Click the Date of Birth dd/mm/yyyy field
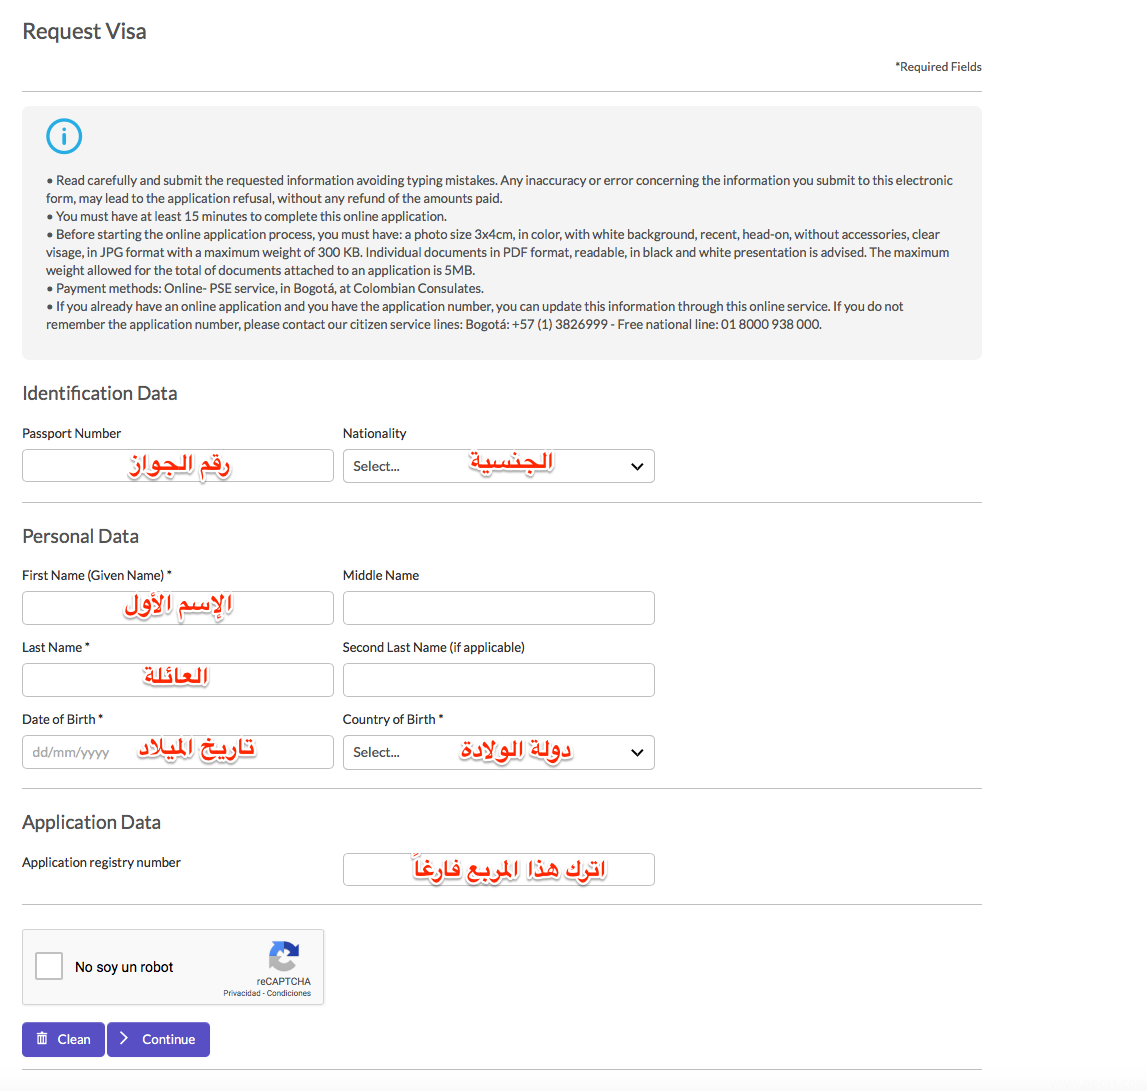 (177, 752)
